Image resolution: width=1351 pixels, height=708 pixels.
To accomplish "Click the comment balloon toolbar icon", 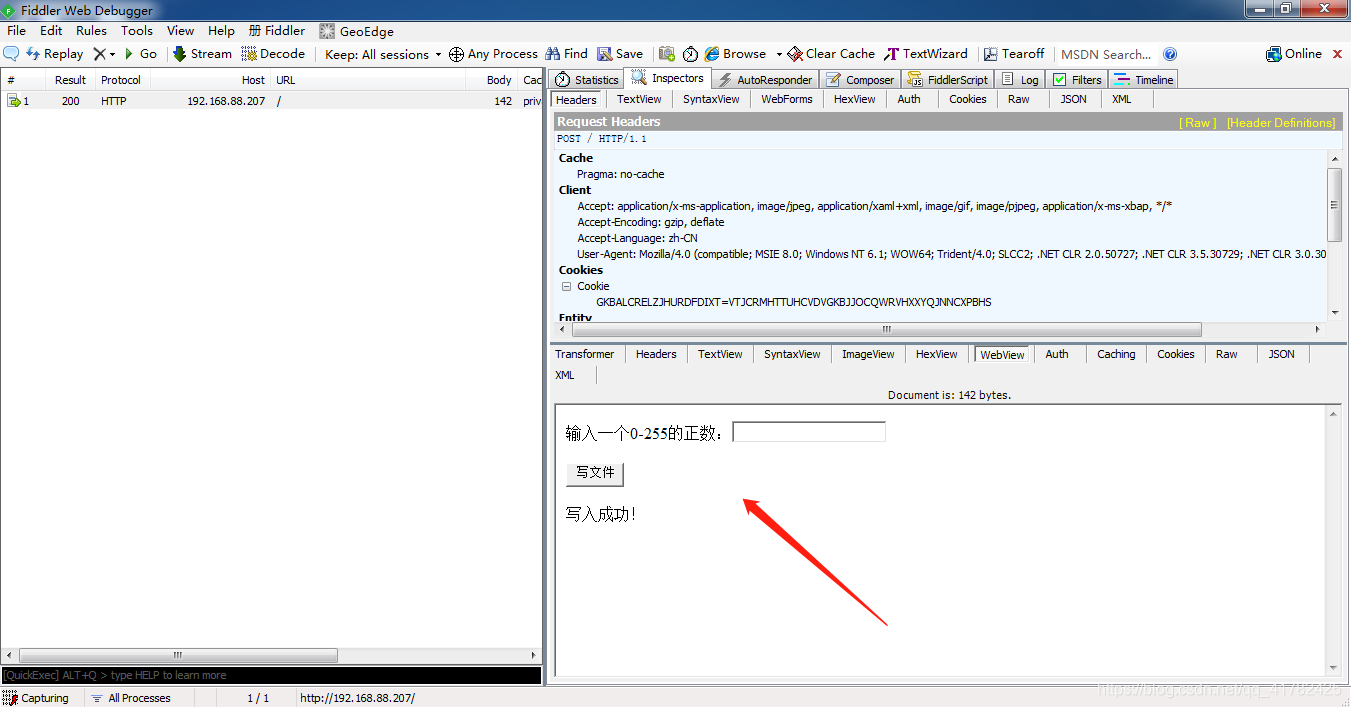I will tap(11, 54).
